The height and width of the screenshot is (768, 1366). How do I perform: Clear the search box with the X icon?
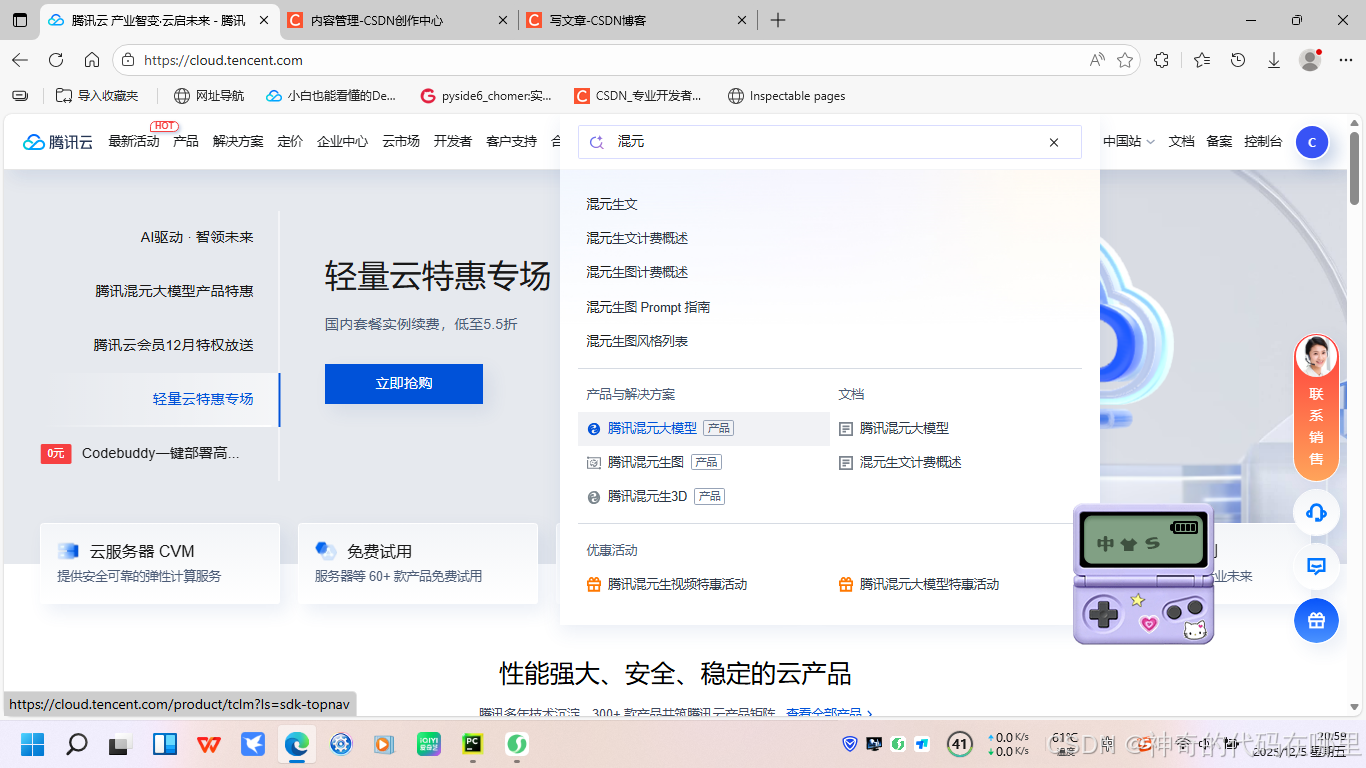point(1054,142)
